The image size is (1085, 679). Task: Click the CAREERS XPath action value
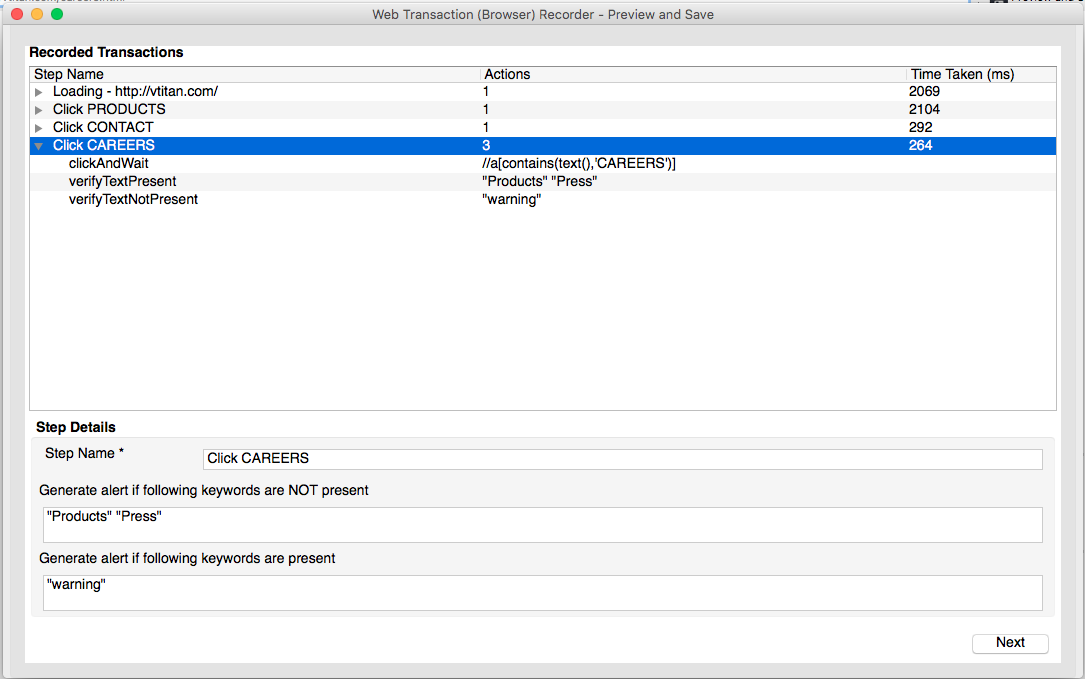pyautogui.click(x=579, y=164)
